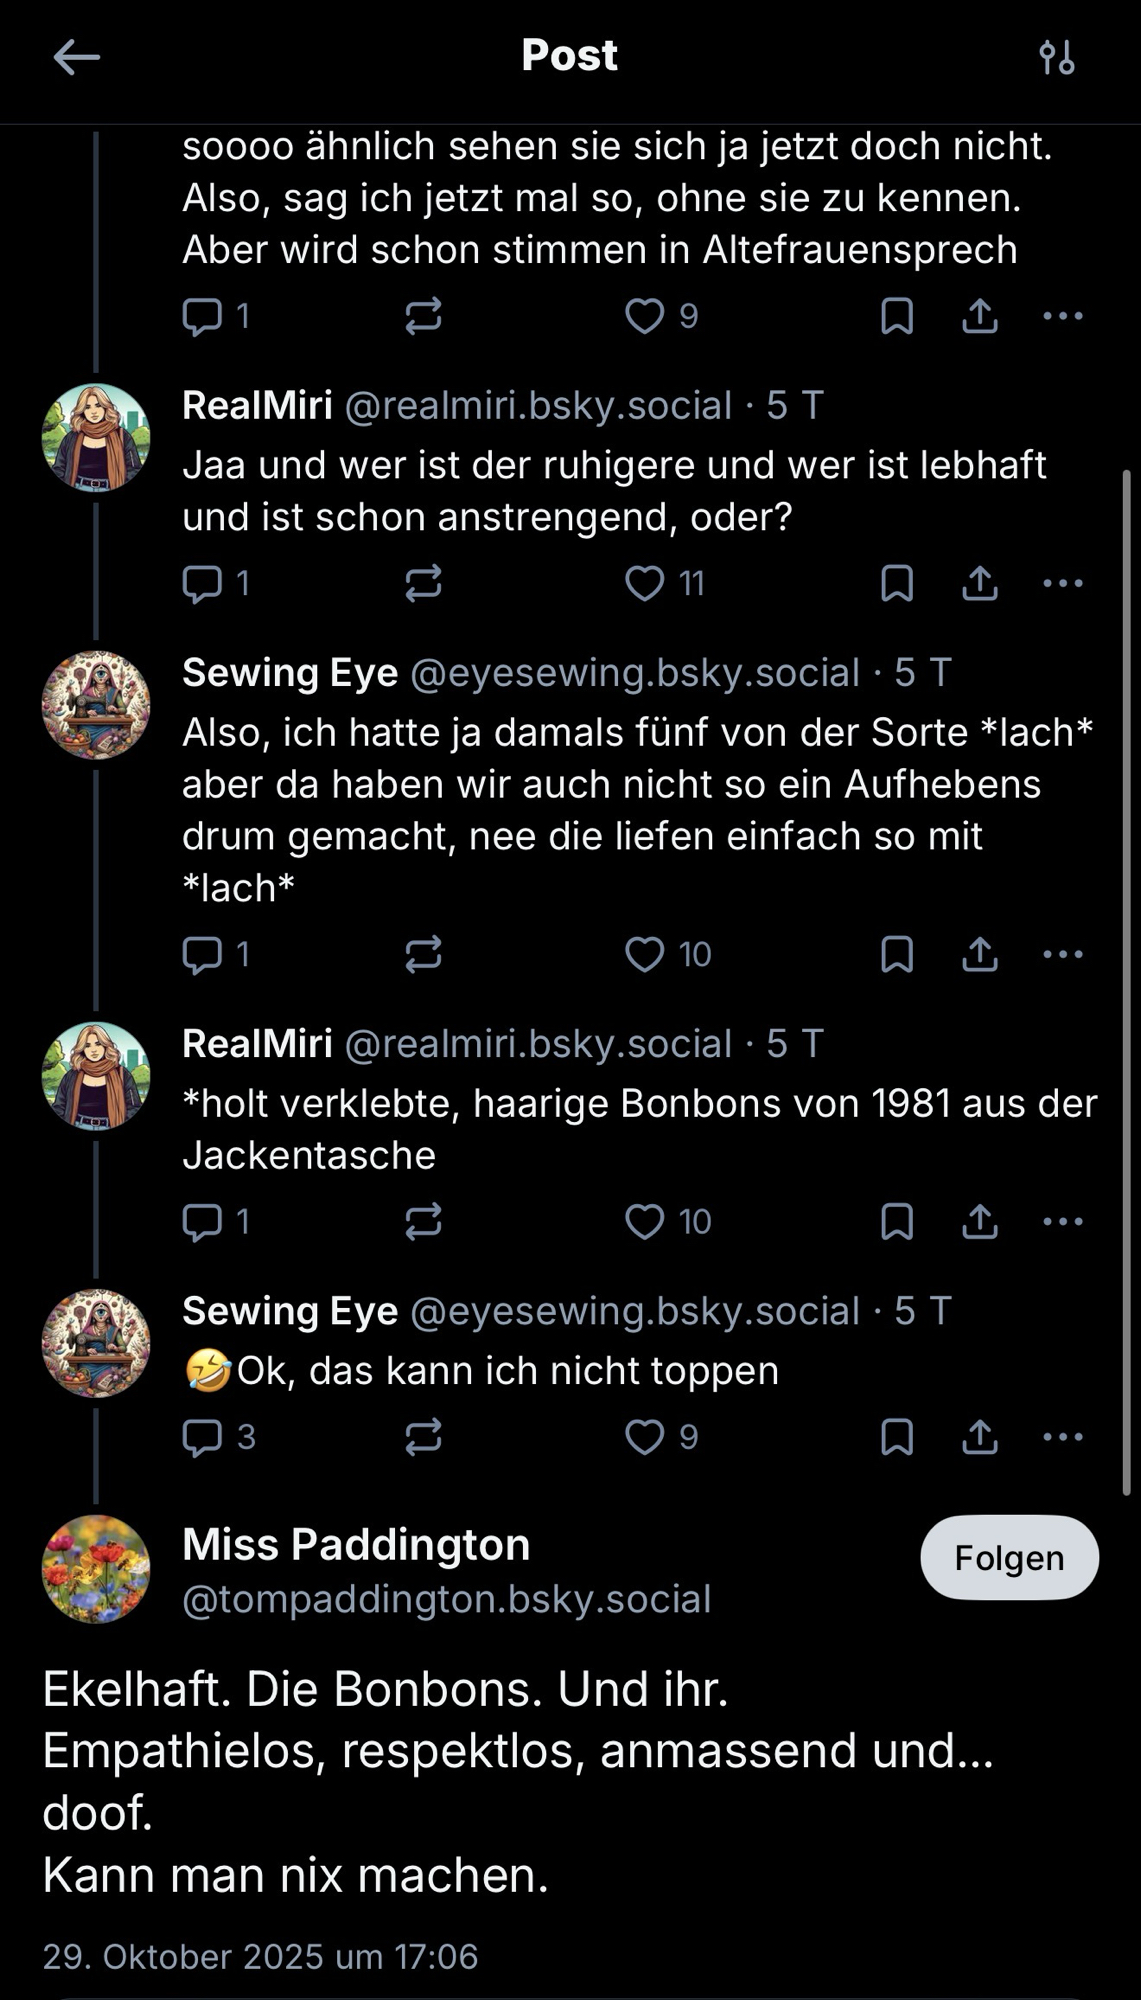Expand more options for 'kann ich nicht toppen' post

click(1062, 1437)
